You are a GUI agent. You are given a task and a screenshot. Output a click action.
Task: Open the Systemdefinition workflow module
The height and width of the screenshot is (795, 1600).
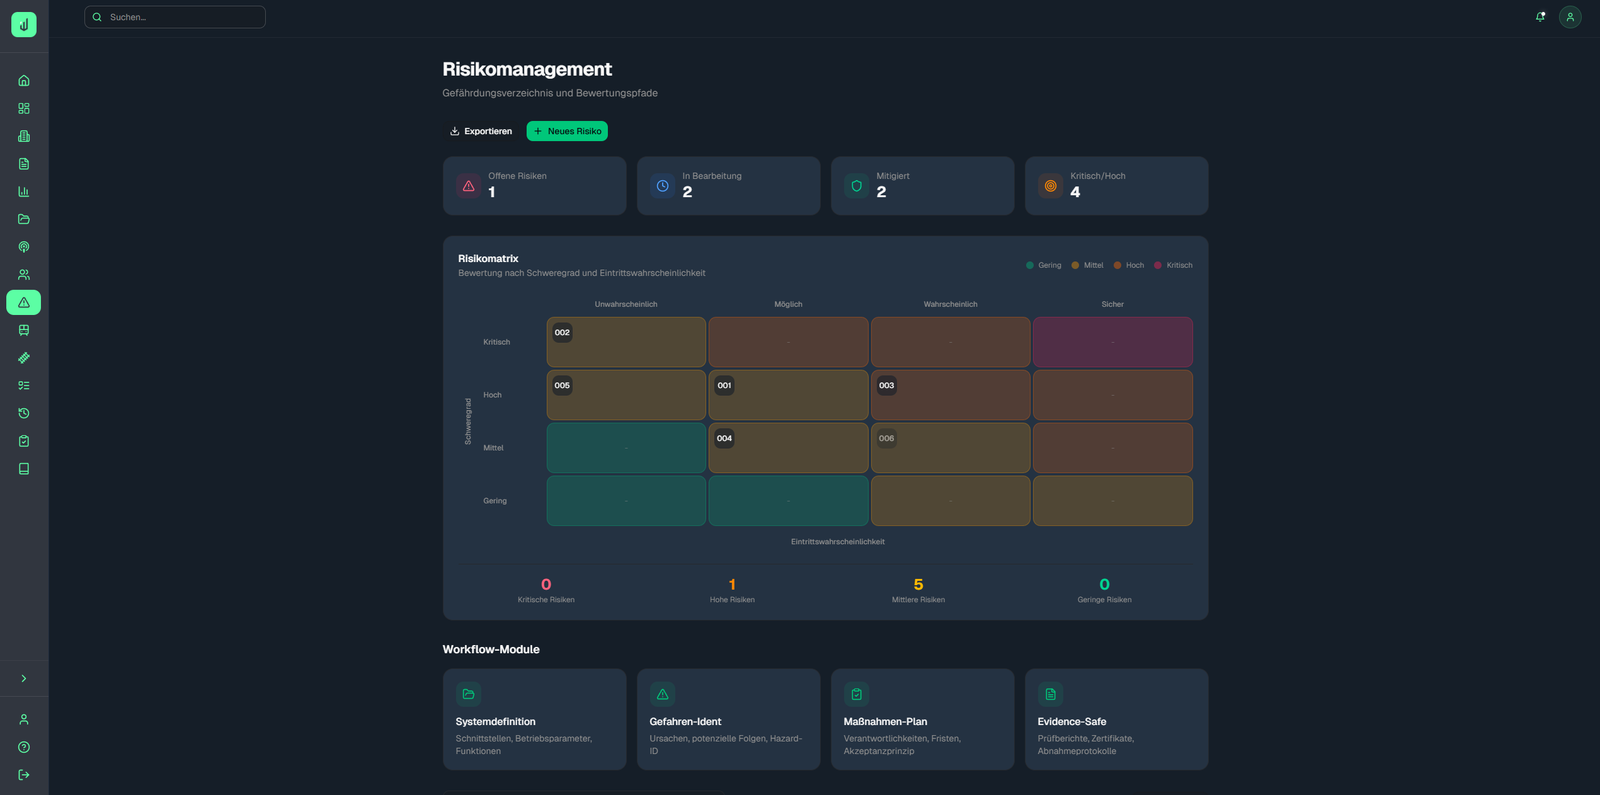tap(534, 719)
